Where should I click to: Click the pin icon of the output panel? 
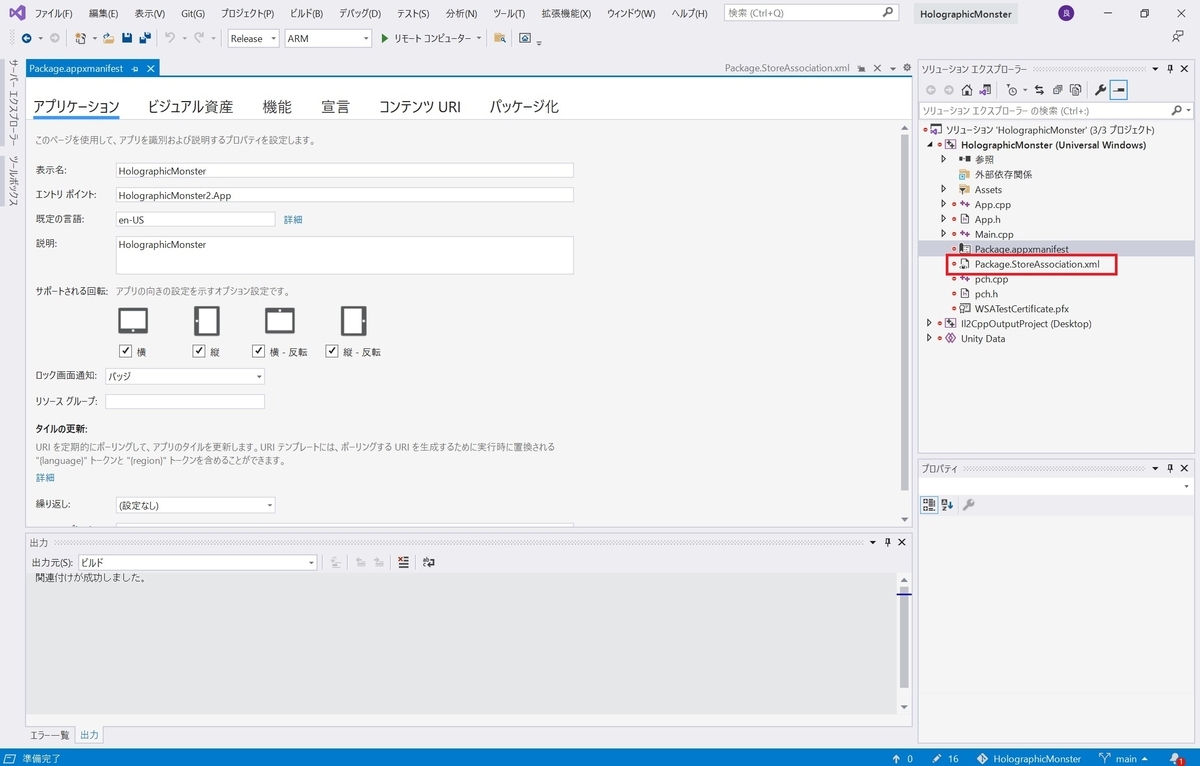click(x=887, y=542)
